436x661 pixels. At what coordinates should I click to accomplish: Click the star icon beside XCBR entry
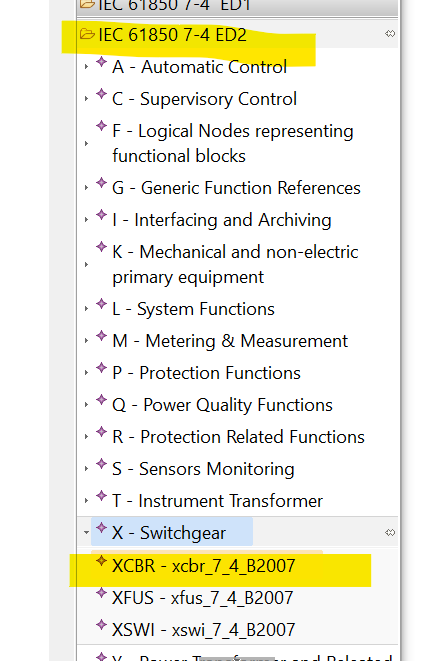(101, 561)
